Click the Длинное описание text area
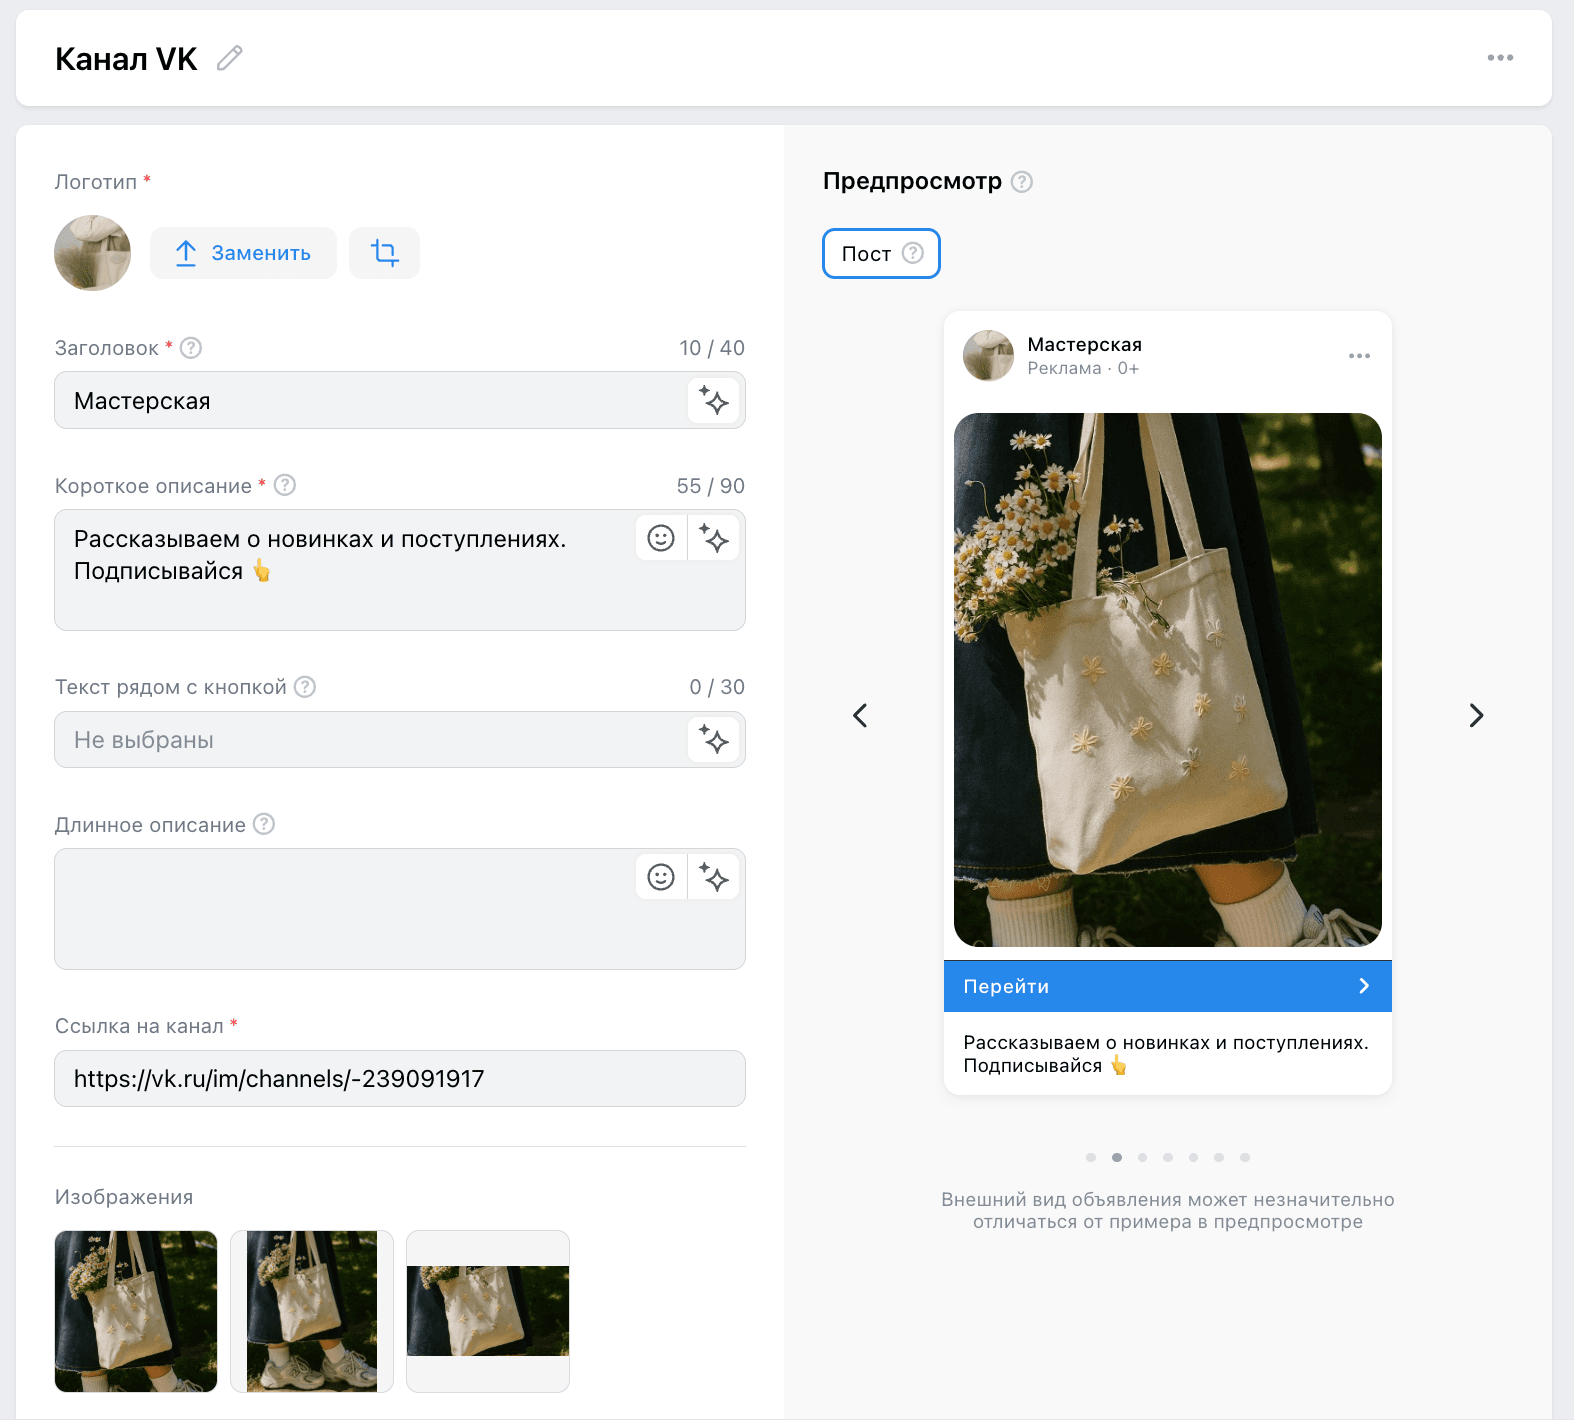 click(x=400, y=909)
